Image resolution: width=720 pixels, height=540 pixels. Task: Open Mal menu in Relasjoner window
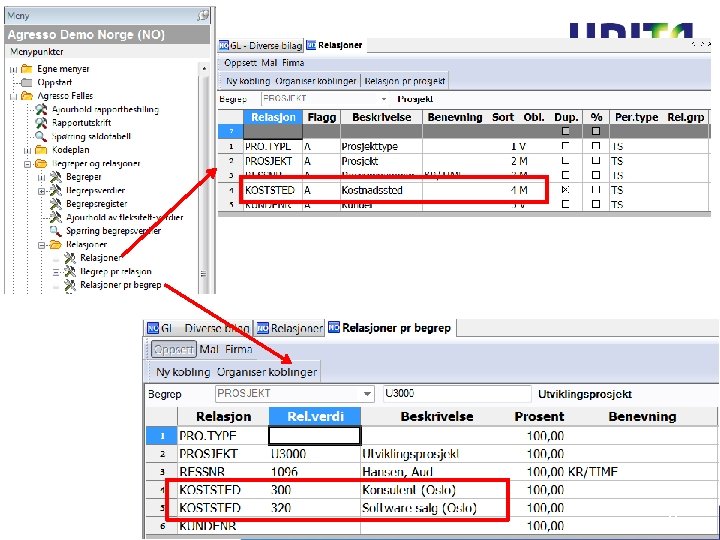(x=269, y=63)
